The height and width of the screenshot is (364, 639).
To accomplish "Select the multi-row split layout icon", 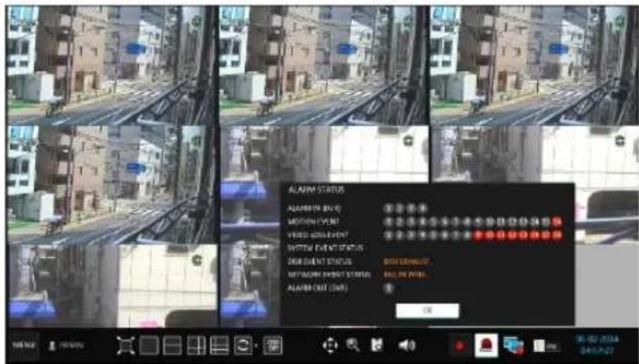I will pyautogui.click(x=219, y=346).
